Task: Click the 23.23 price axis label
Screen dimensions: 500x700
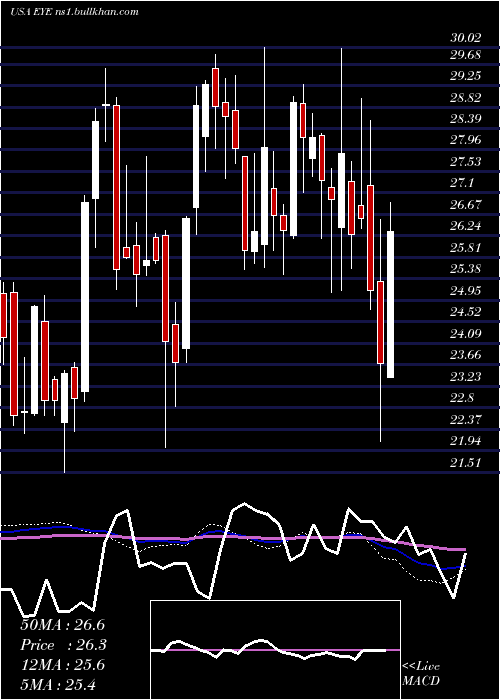Action: pyautogui.click(x=466, y=377)
